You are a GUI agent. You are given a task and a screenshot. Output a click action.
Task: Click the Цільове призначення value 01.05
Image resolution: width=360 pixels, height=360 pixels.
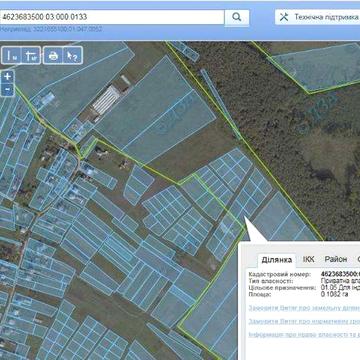pos(340,288)
